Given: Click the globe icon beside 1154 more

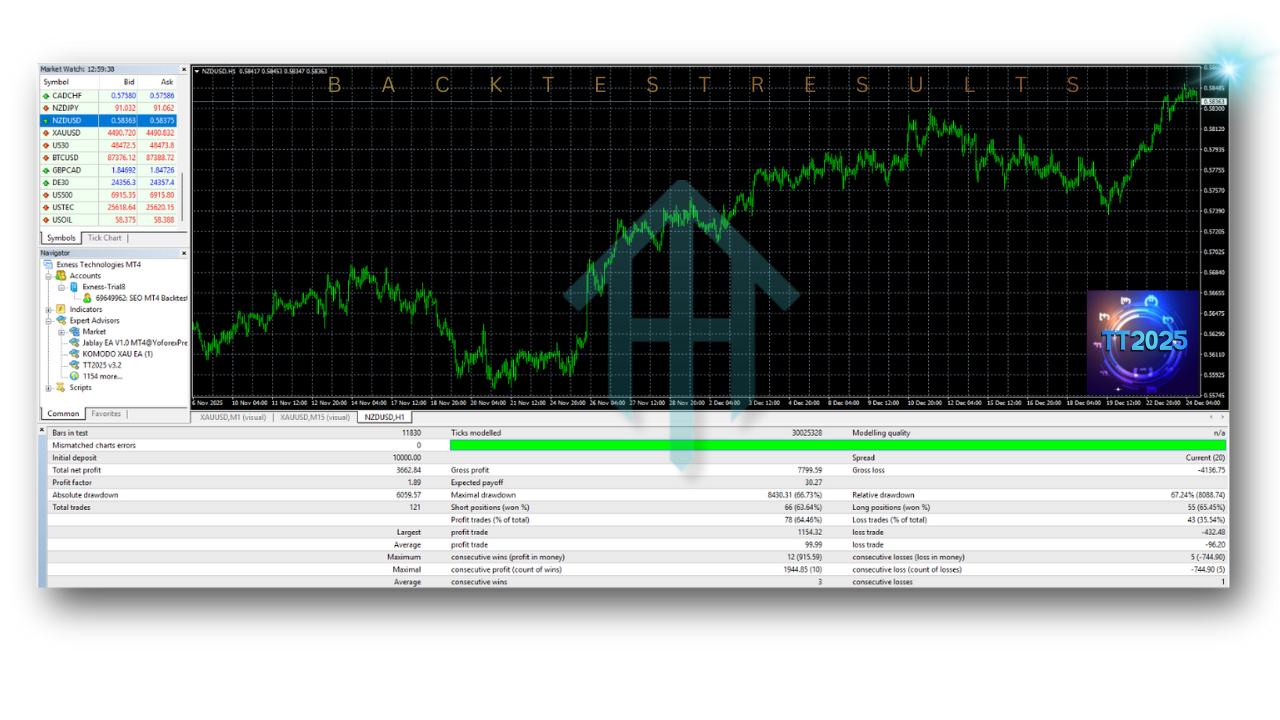Looking at the screenshot, I should [75, 376].
